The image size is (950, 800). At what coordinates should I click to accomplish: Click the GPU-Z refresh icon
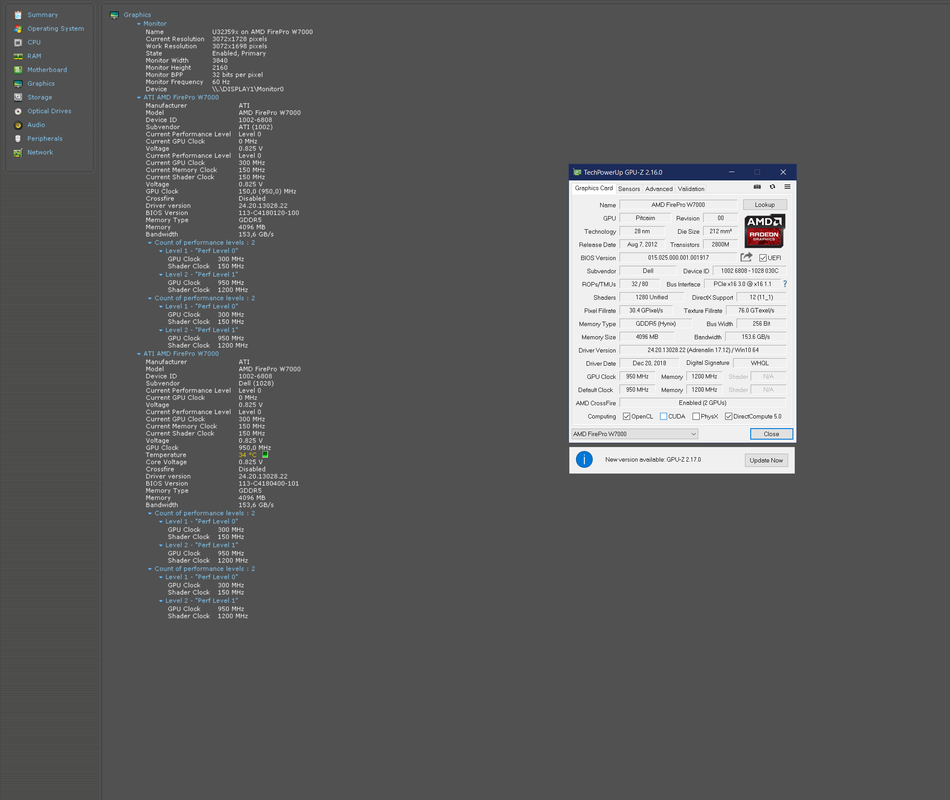pos(772,187)
